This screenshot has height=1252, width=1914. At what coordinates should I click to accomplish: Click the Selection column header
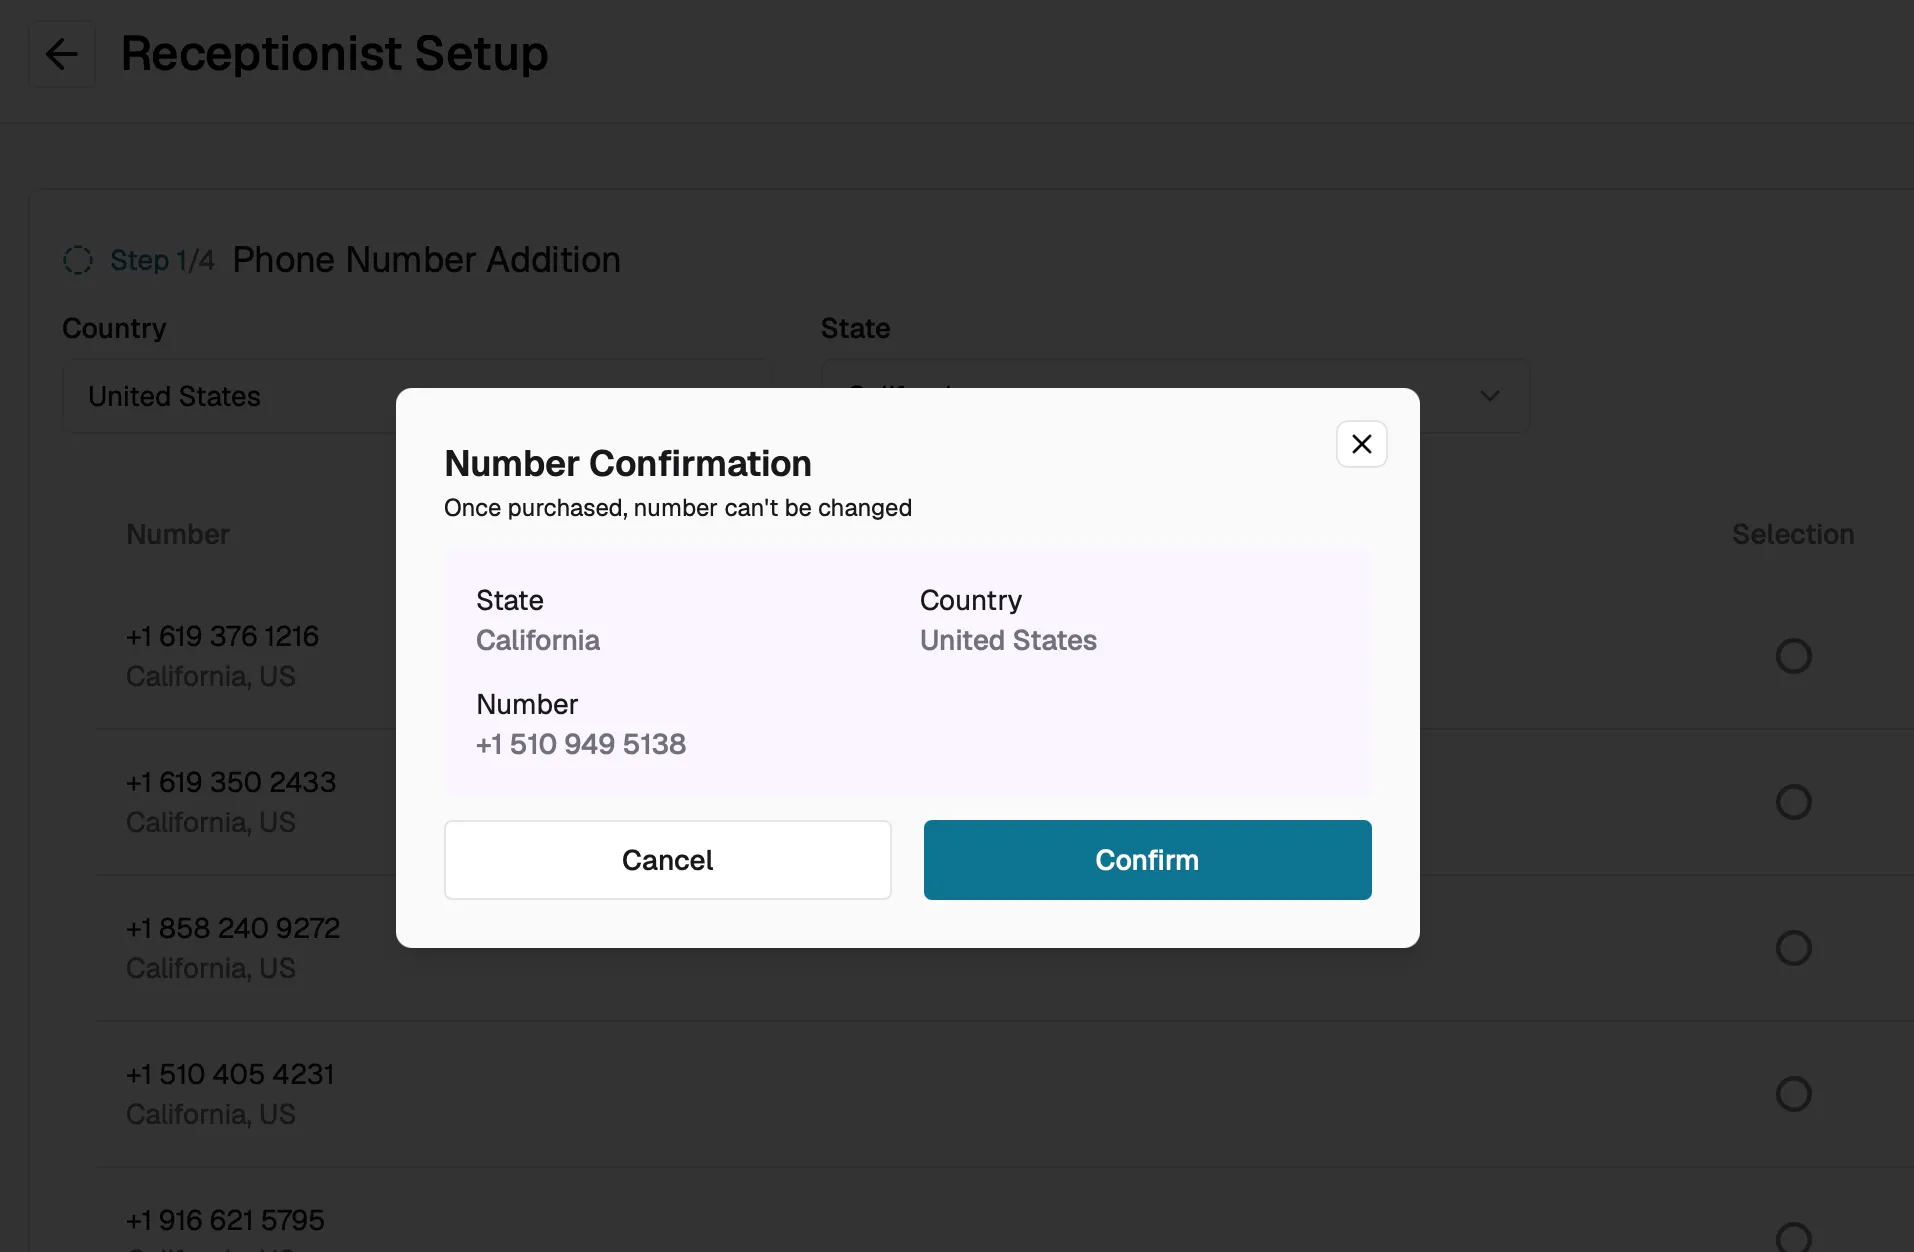point(1793,534)
